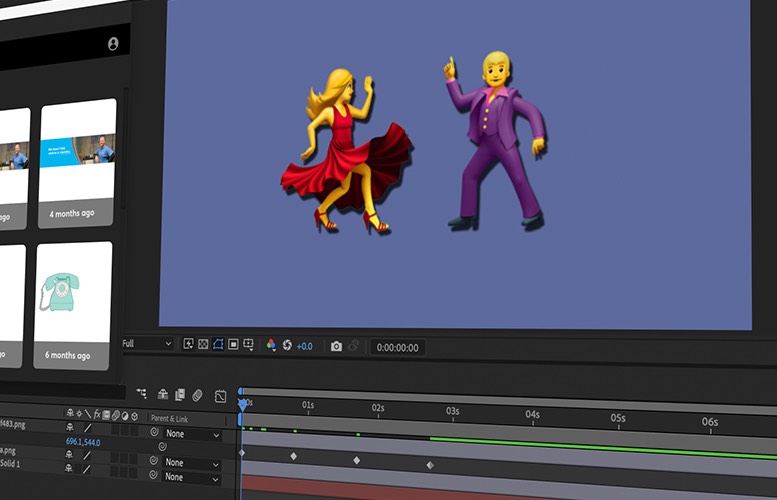Click the user account profile icon

113,44
